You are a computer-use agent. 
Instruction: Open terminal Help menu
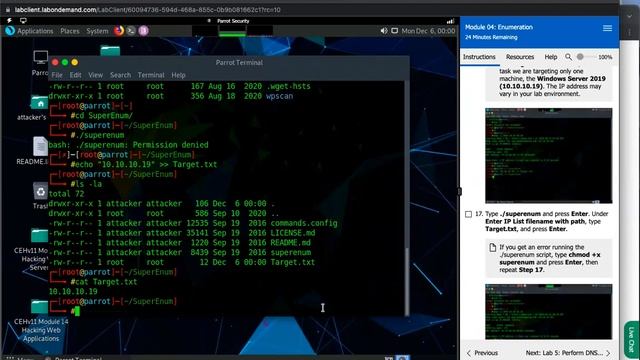click(x=178, y=75)
